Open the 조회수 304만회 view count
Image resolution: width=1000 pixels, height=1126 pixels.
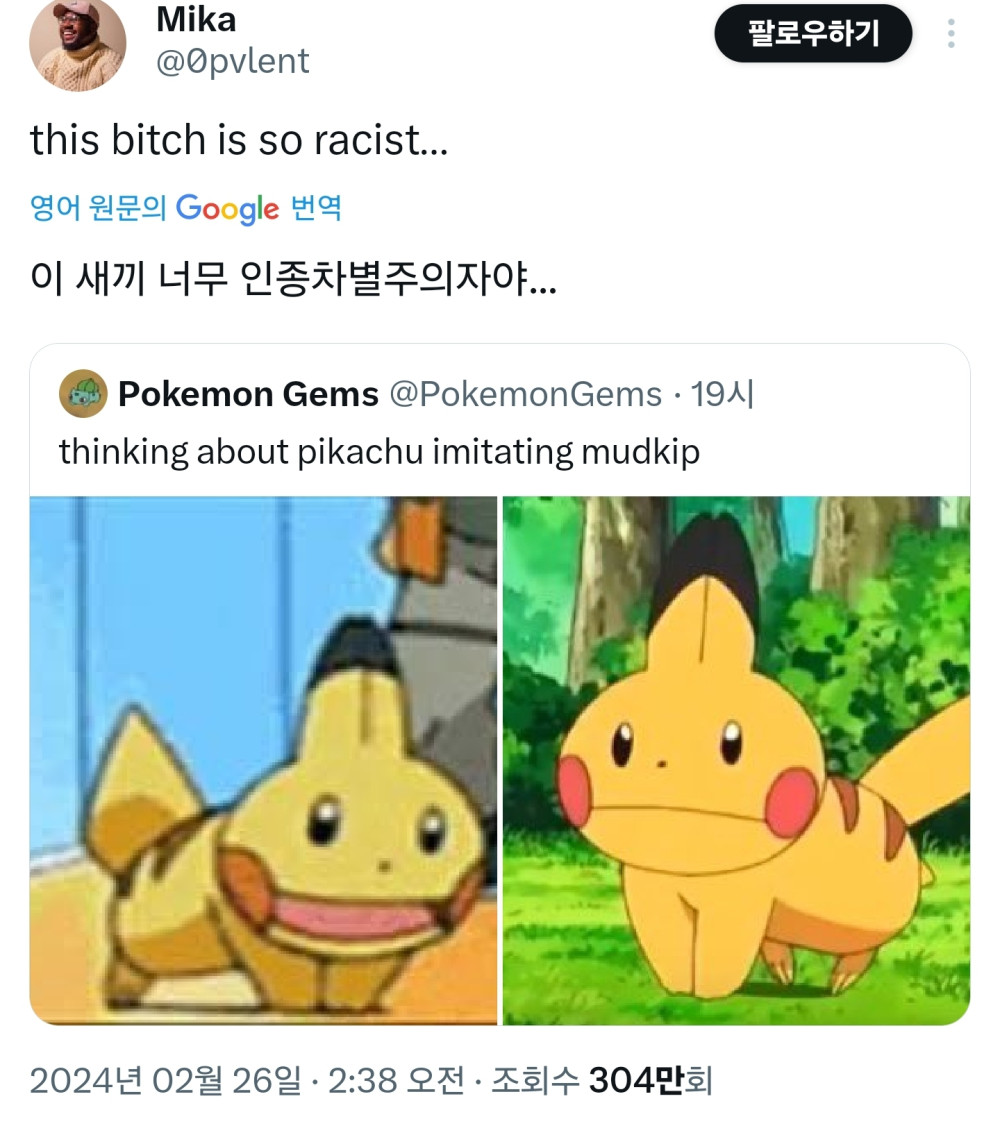click(602, 1080)
